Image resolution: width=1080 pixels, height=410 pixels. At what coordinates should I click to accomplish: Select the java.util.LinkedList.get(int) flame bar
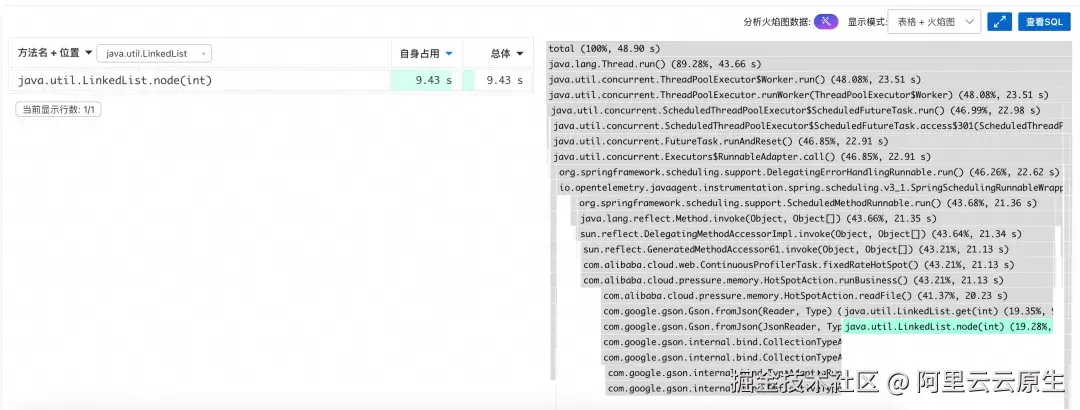pos(948,311)
